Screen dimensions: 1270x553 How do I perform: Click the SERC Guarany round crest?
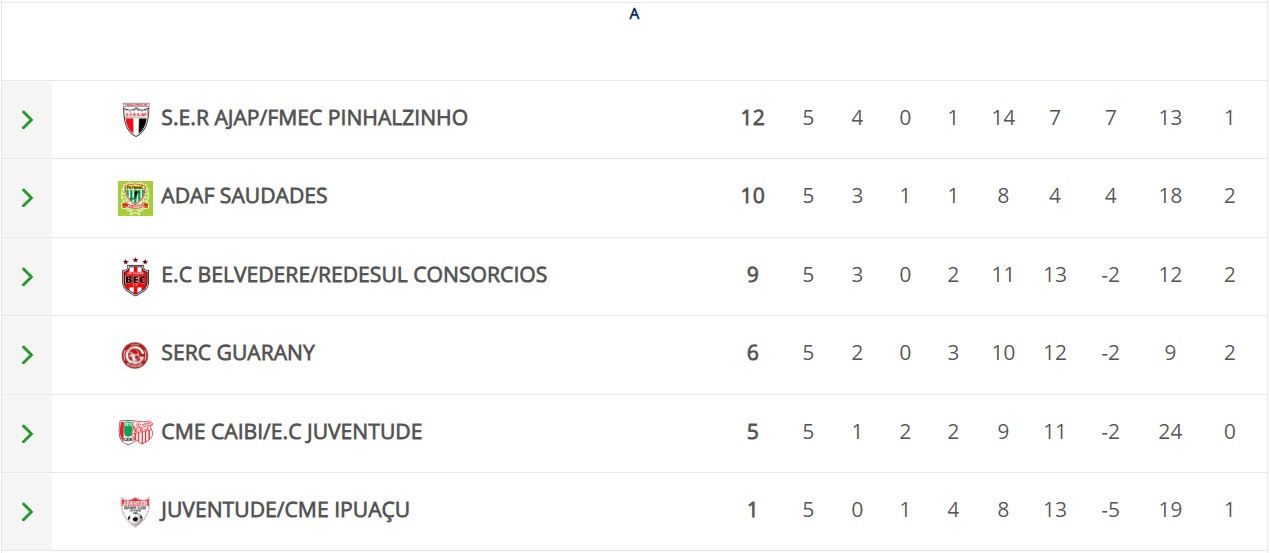[x=135, y=354]
